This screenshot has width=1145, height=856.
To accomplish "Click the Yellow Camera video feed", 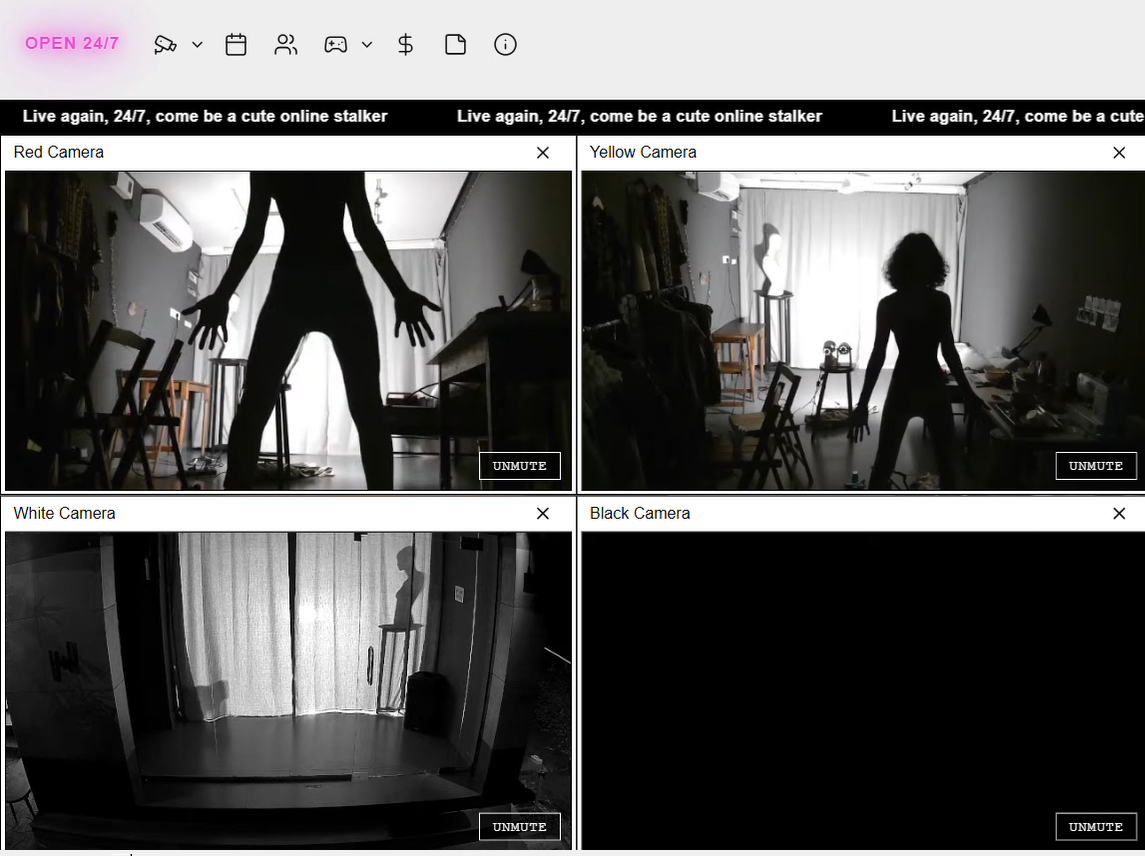I will [x=863, y=331].
